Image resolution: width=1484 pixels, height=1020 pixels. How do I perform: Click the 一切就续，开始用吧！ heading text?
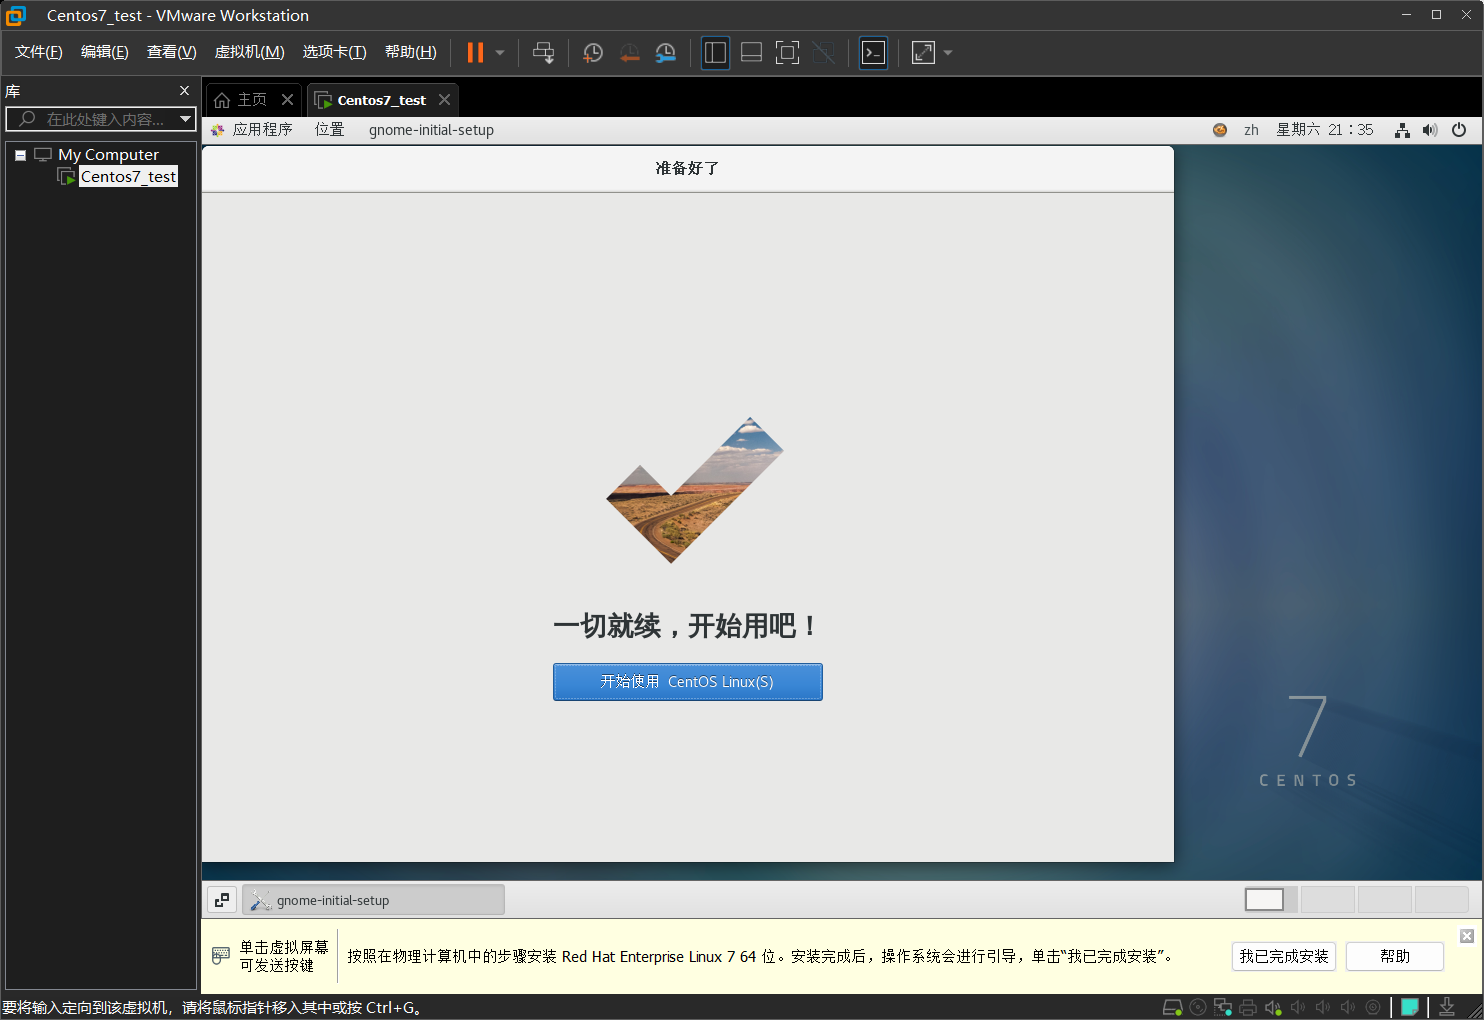(686, 626)
